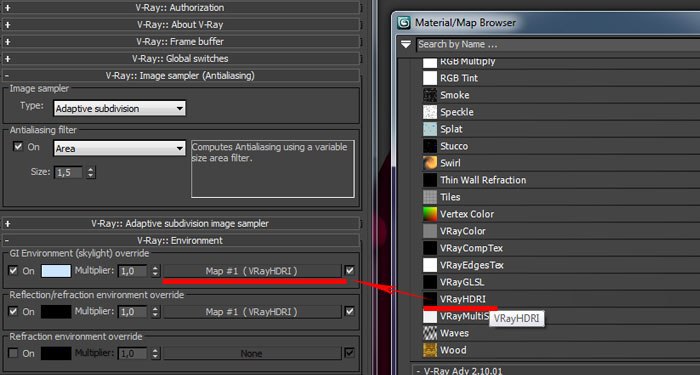This screenshot has width=700, height=375.
Task: Select the VRayHDRI map icon
Action: [429, 299]
